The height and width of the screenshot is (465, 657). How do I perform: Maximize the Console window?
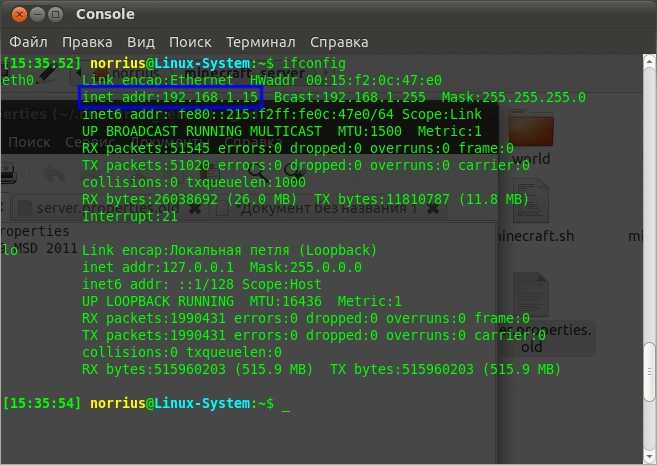tap(55, 15)
